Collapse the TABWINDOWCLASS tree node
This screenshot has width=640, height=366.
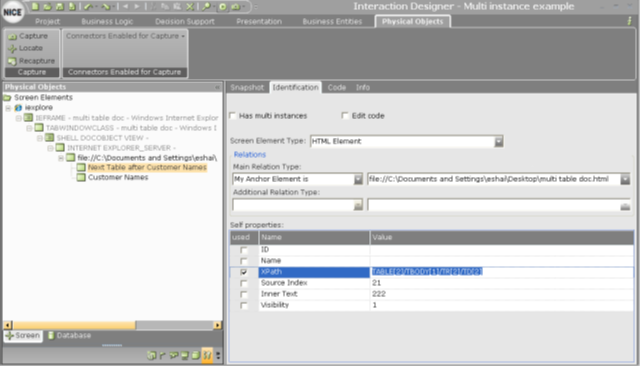29,128
